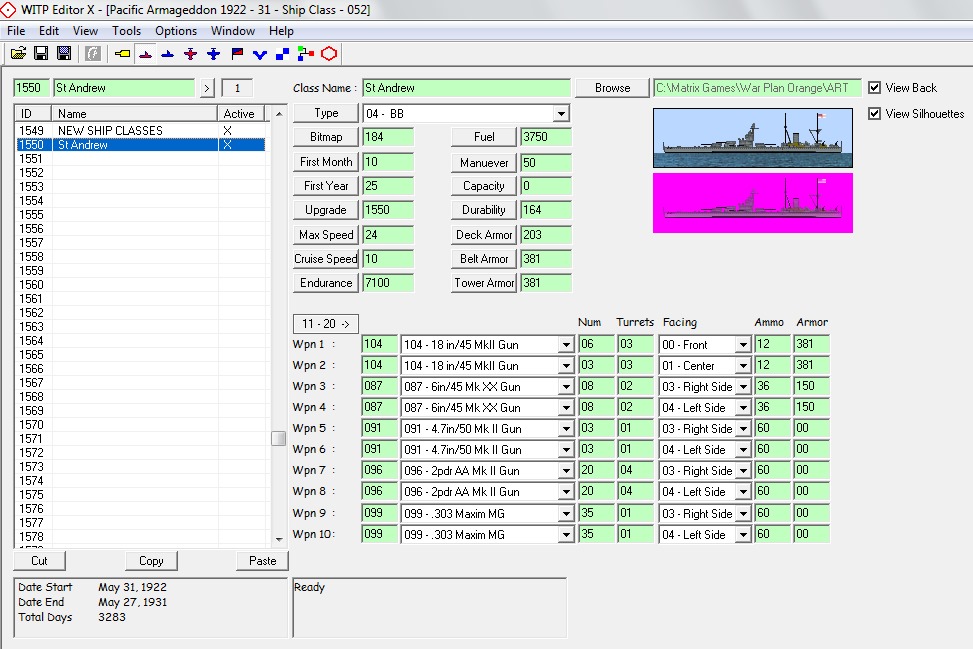Screen dimensions: 973x649
Task: Open the red ship class editor icon
Action: 145,54
